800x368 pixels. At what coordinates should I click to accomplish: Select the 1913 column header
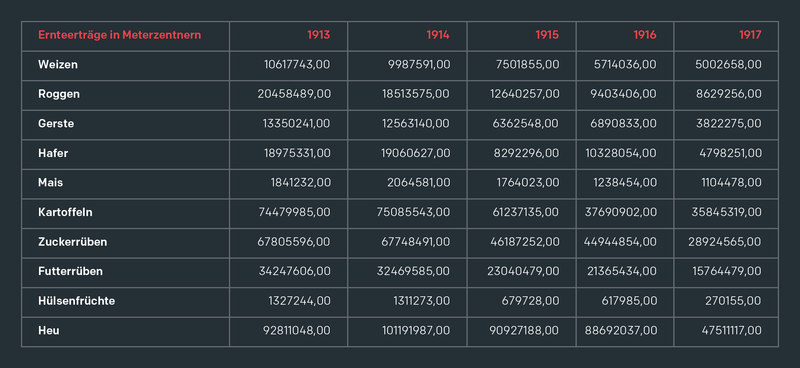point(318,35)
